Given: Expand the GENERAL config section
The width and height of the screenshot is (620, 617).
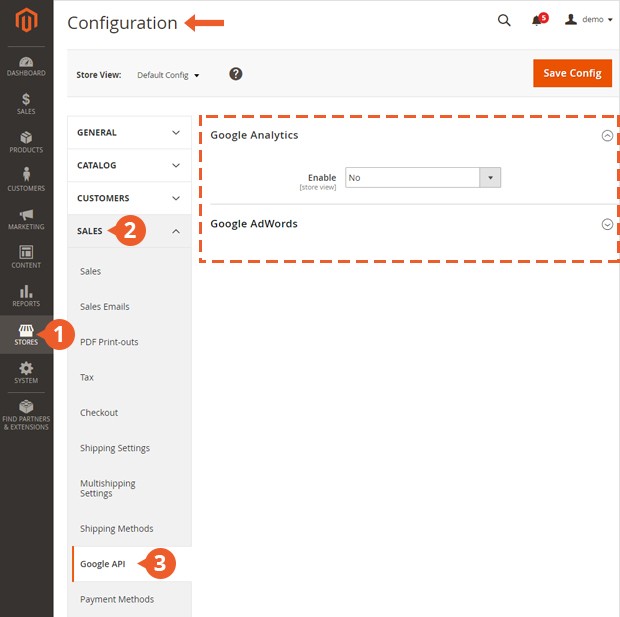Looking at the screenshot, I should tap(129, 132).
